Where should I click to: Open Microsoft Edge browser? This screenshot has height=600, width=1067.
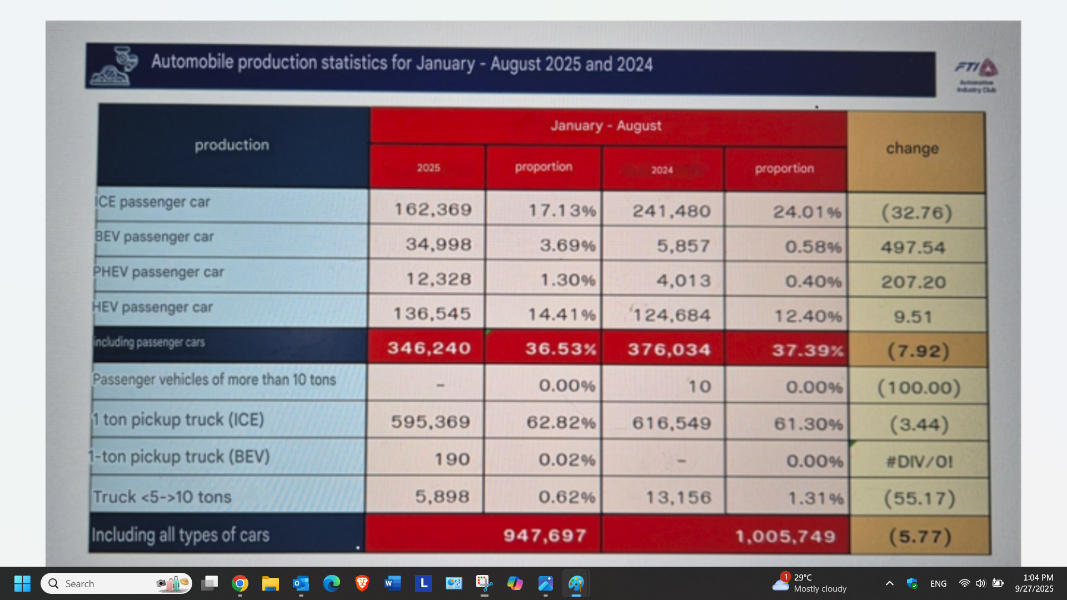coord(331,583)
